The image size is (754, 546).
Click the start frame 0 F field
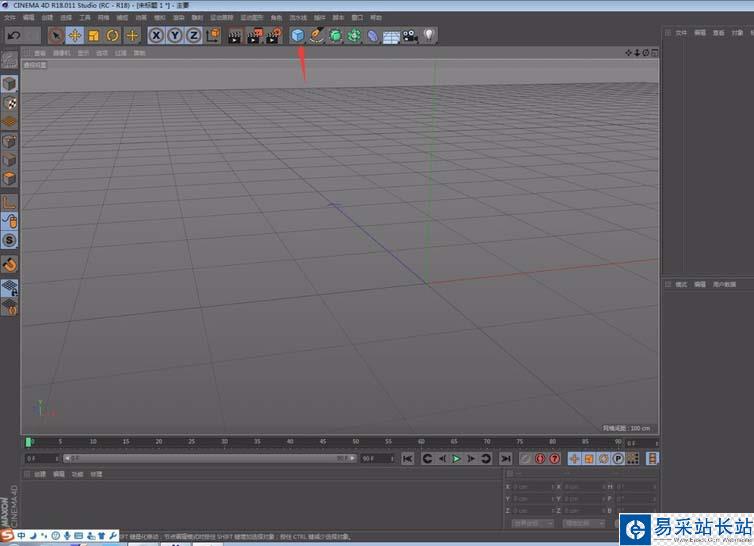pyautogui.click(x=41, y=459)
